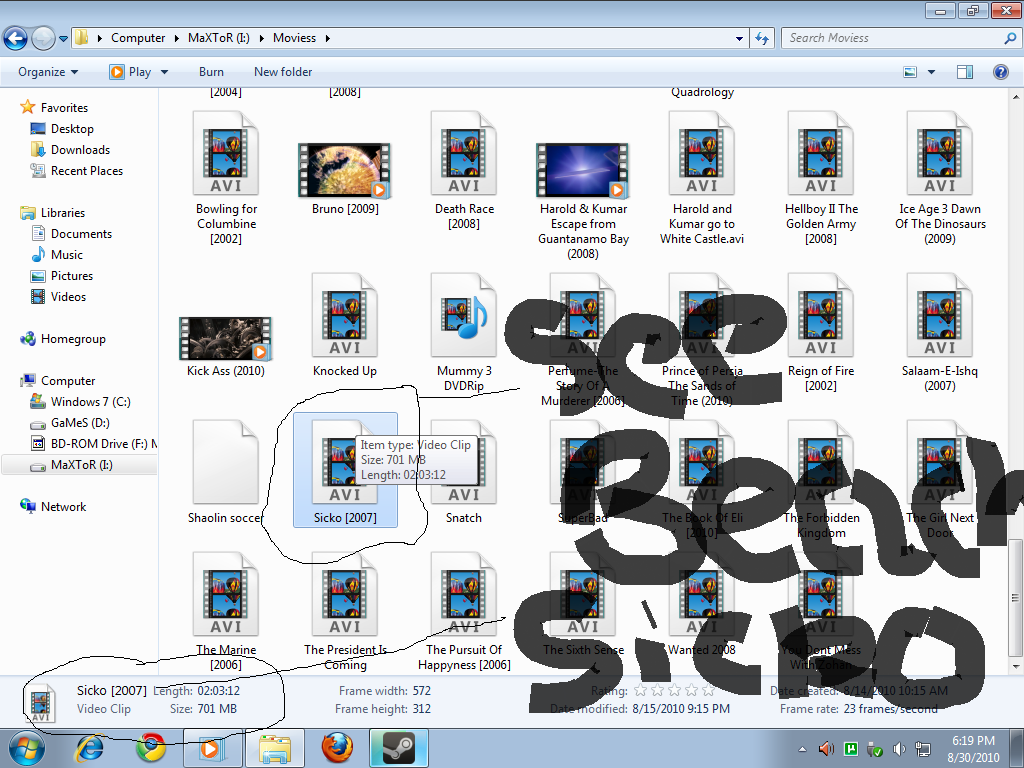Open the Windows Start menu
Viewport: 1024px width, 768px height.
tap(27, 748)
